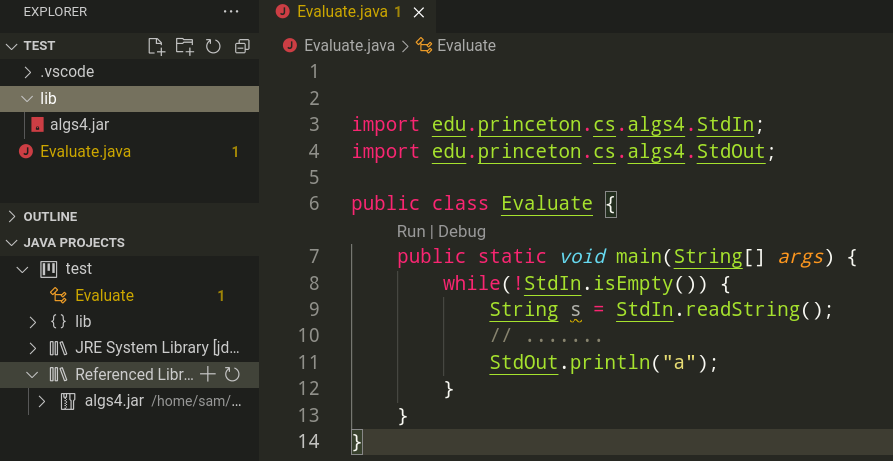The image size is (893, 461).
Task: Click the library icon beside JRE System Library
Action: (x=58, y=348)
